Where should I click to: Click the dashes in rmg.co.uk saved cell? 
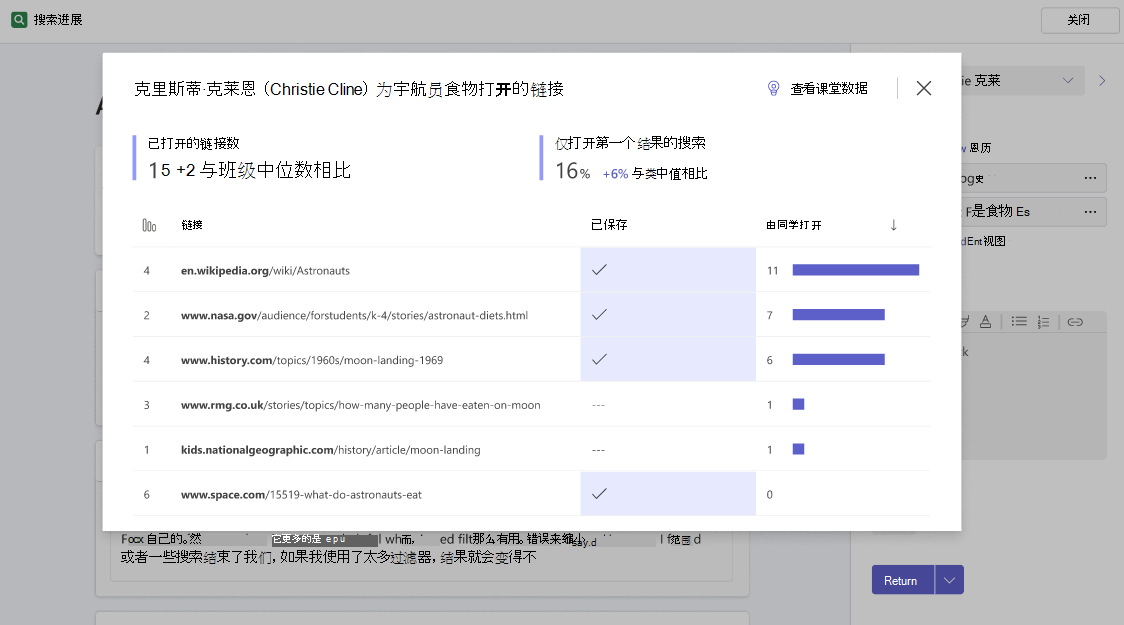tap(599, 406)
